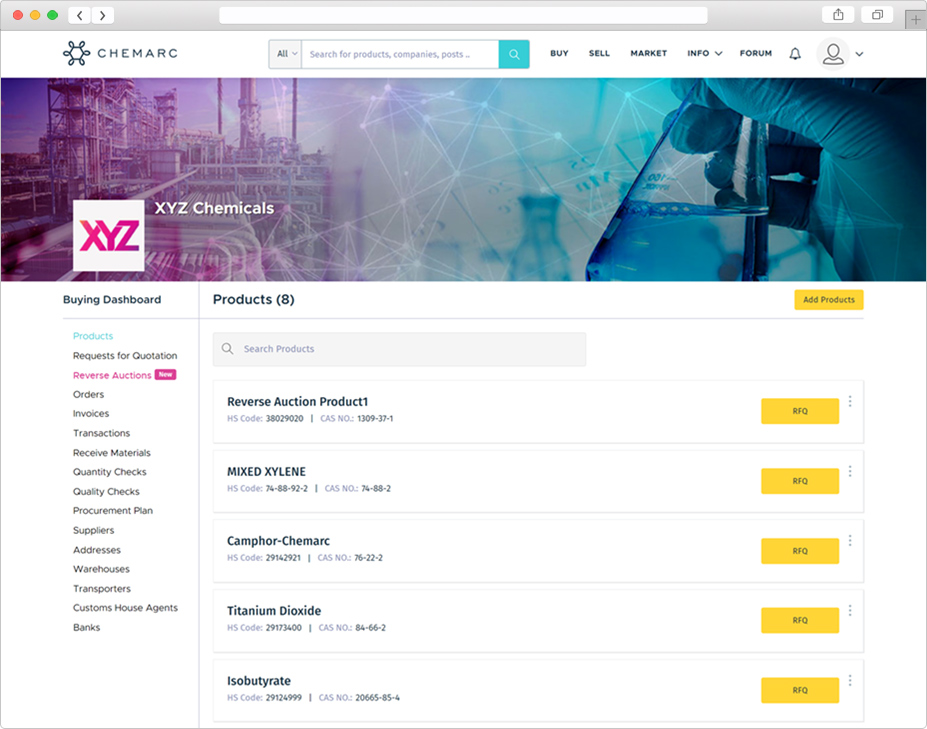This screenshot has width=927, height=729.
Task: Open Reverse Auctions in sidebar
Action: point(112,375)
